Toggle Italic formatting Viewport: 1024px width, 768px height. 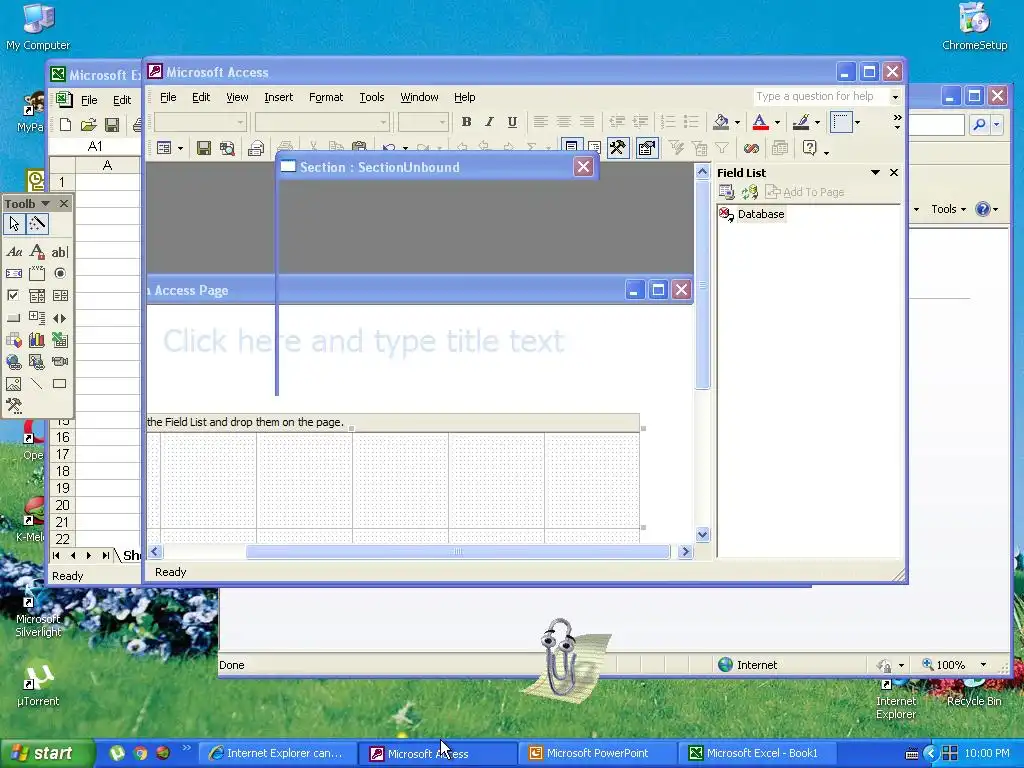point(489,121)
